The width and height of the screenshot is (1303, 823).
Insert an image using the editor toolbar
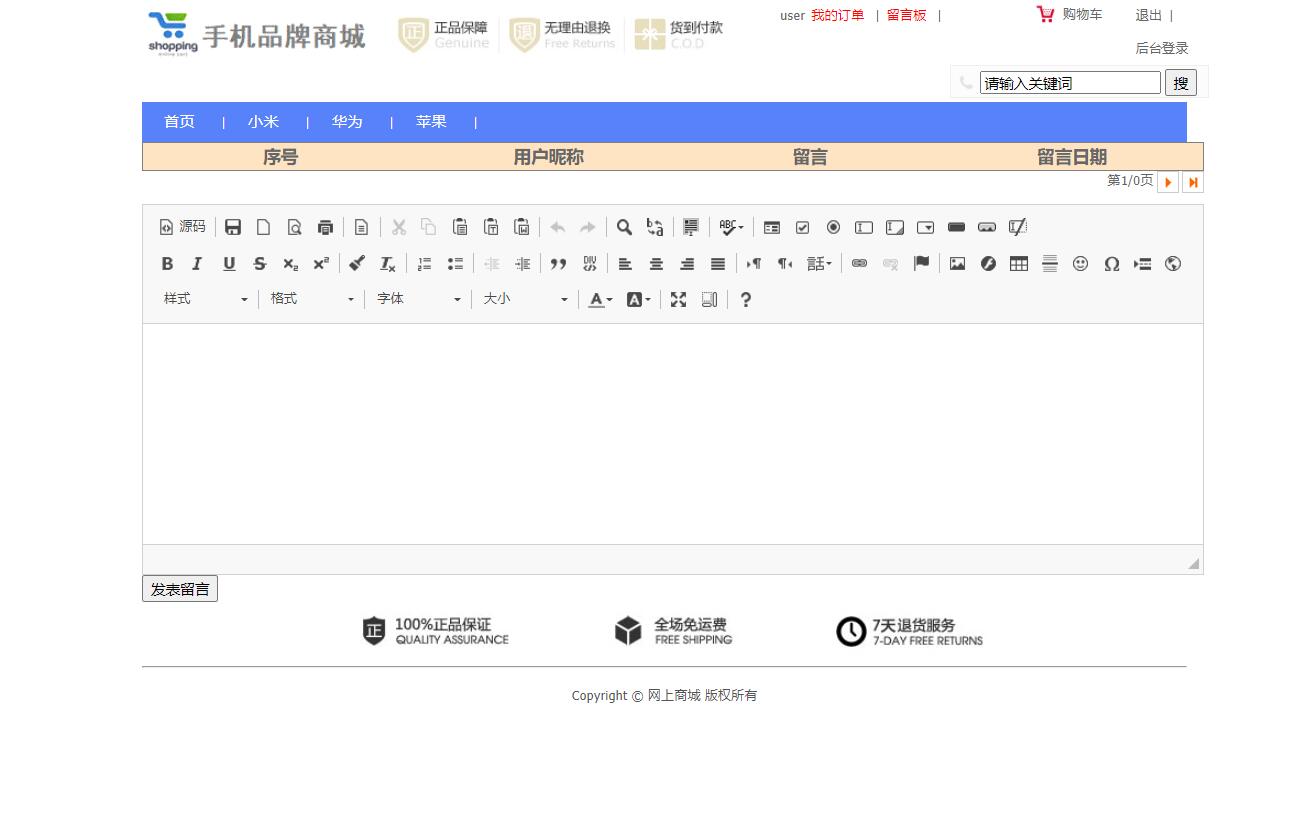pos(957,264)
